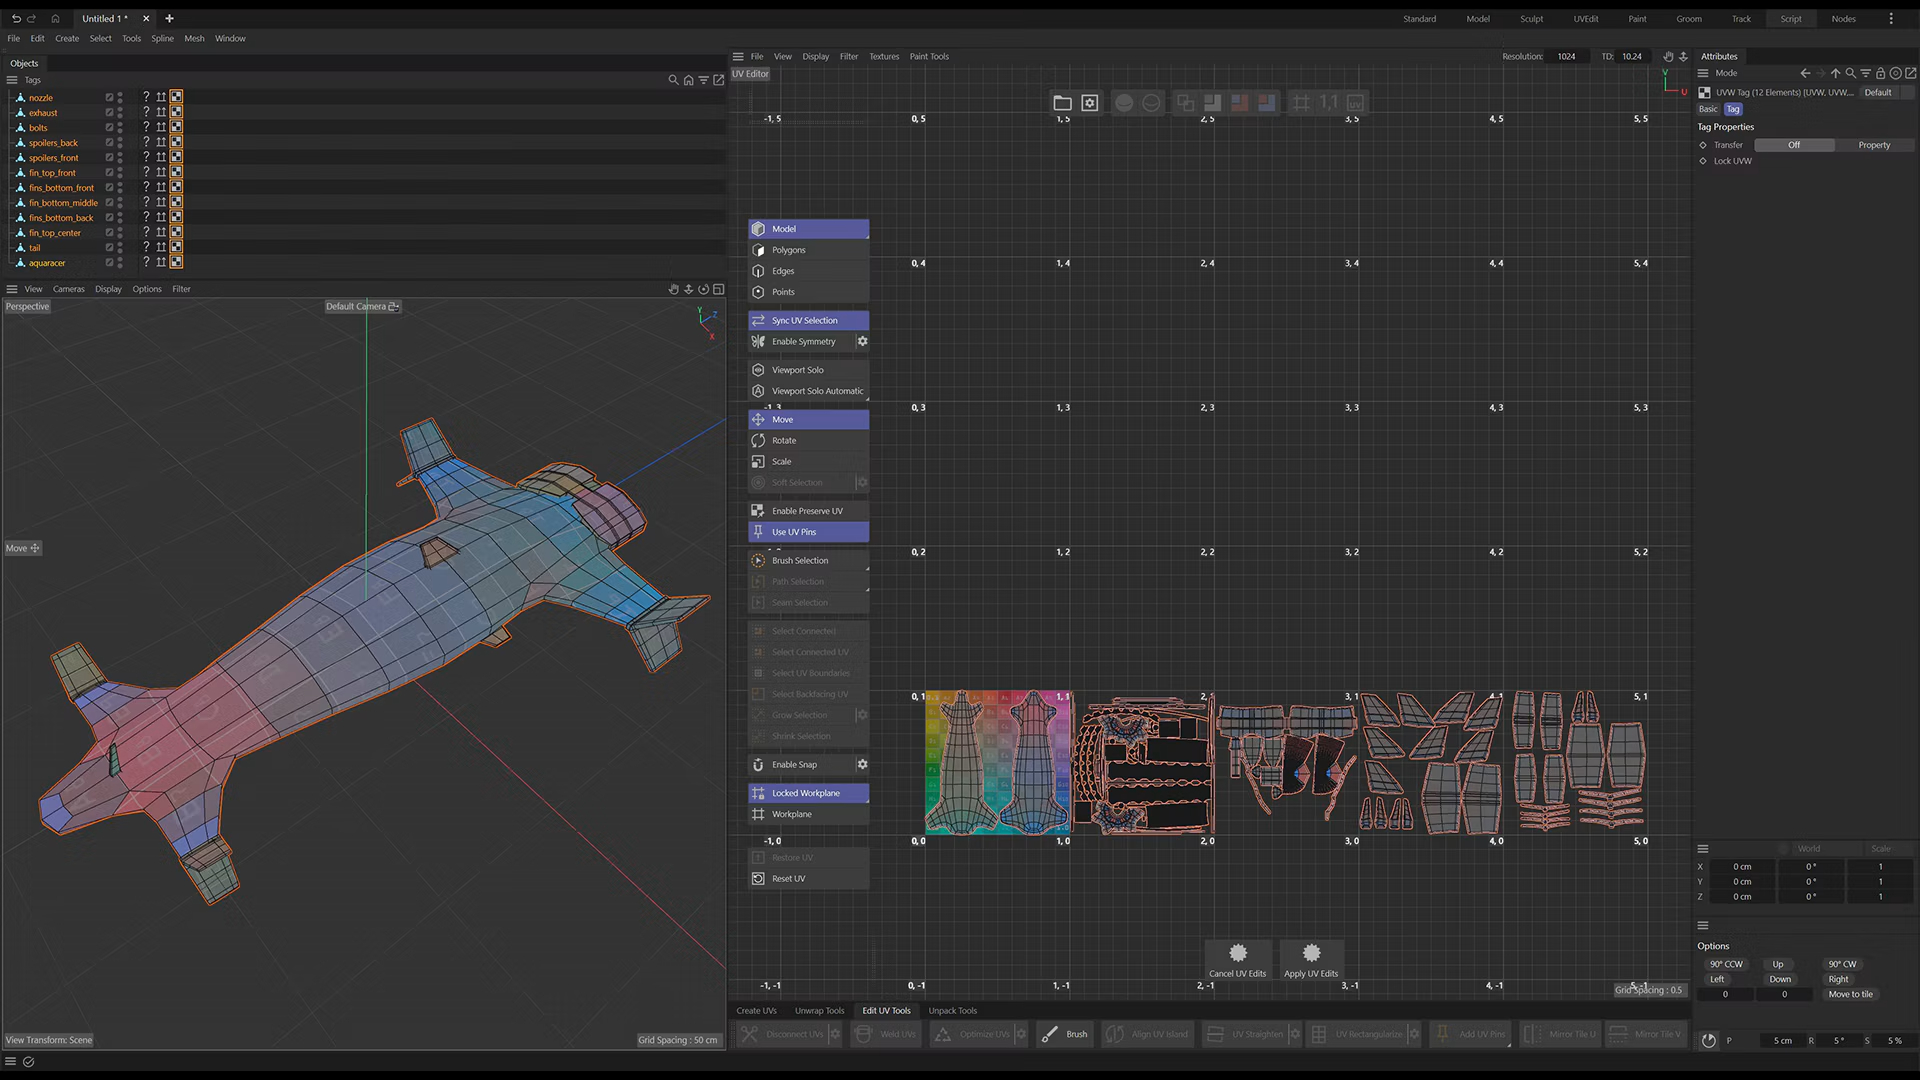Click the viewport orbit rotate icon

[703, 289]
